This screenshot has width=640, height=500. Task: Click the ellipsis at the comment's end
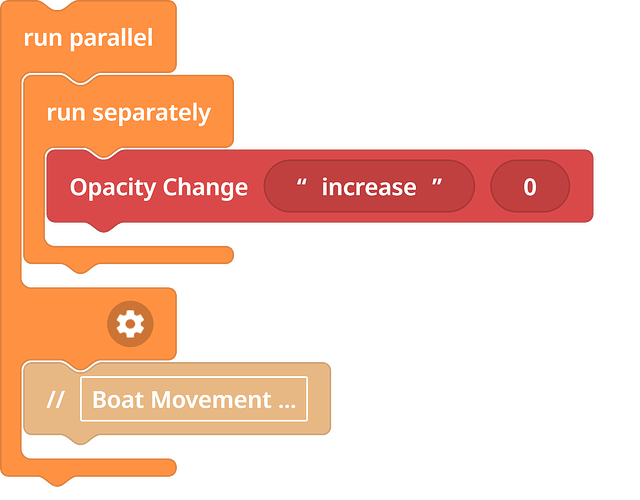pos(287,400)
